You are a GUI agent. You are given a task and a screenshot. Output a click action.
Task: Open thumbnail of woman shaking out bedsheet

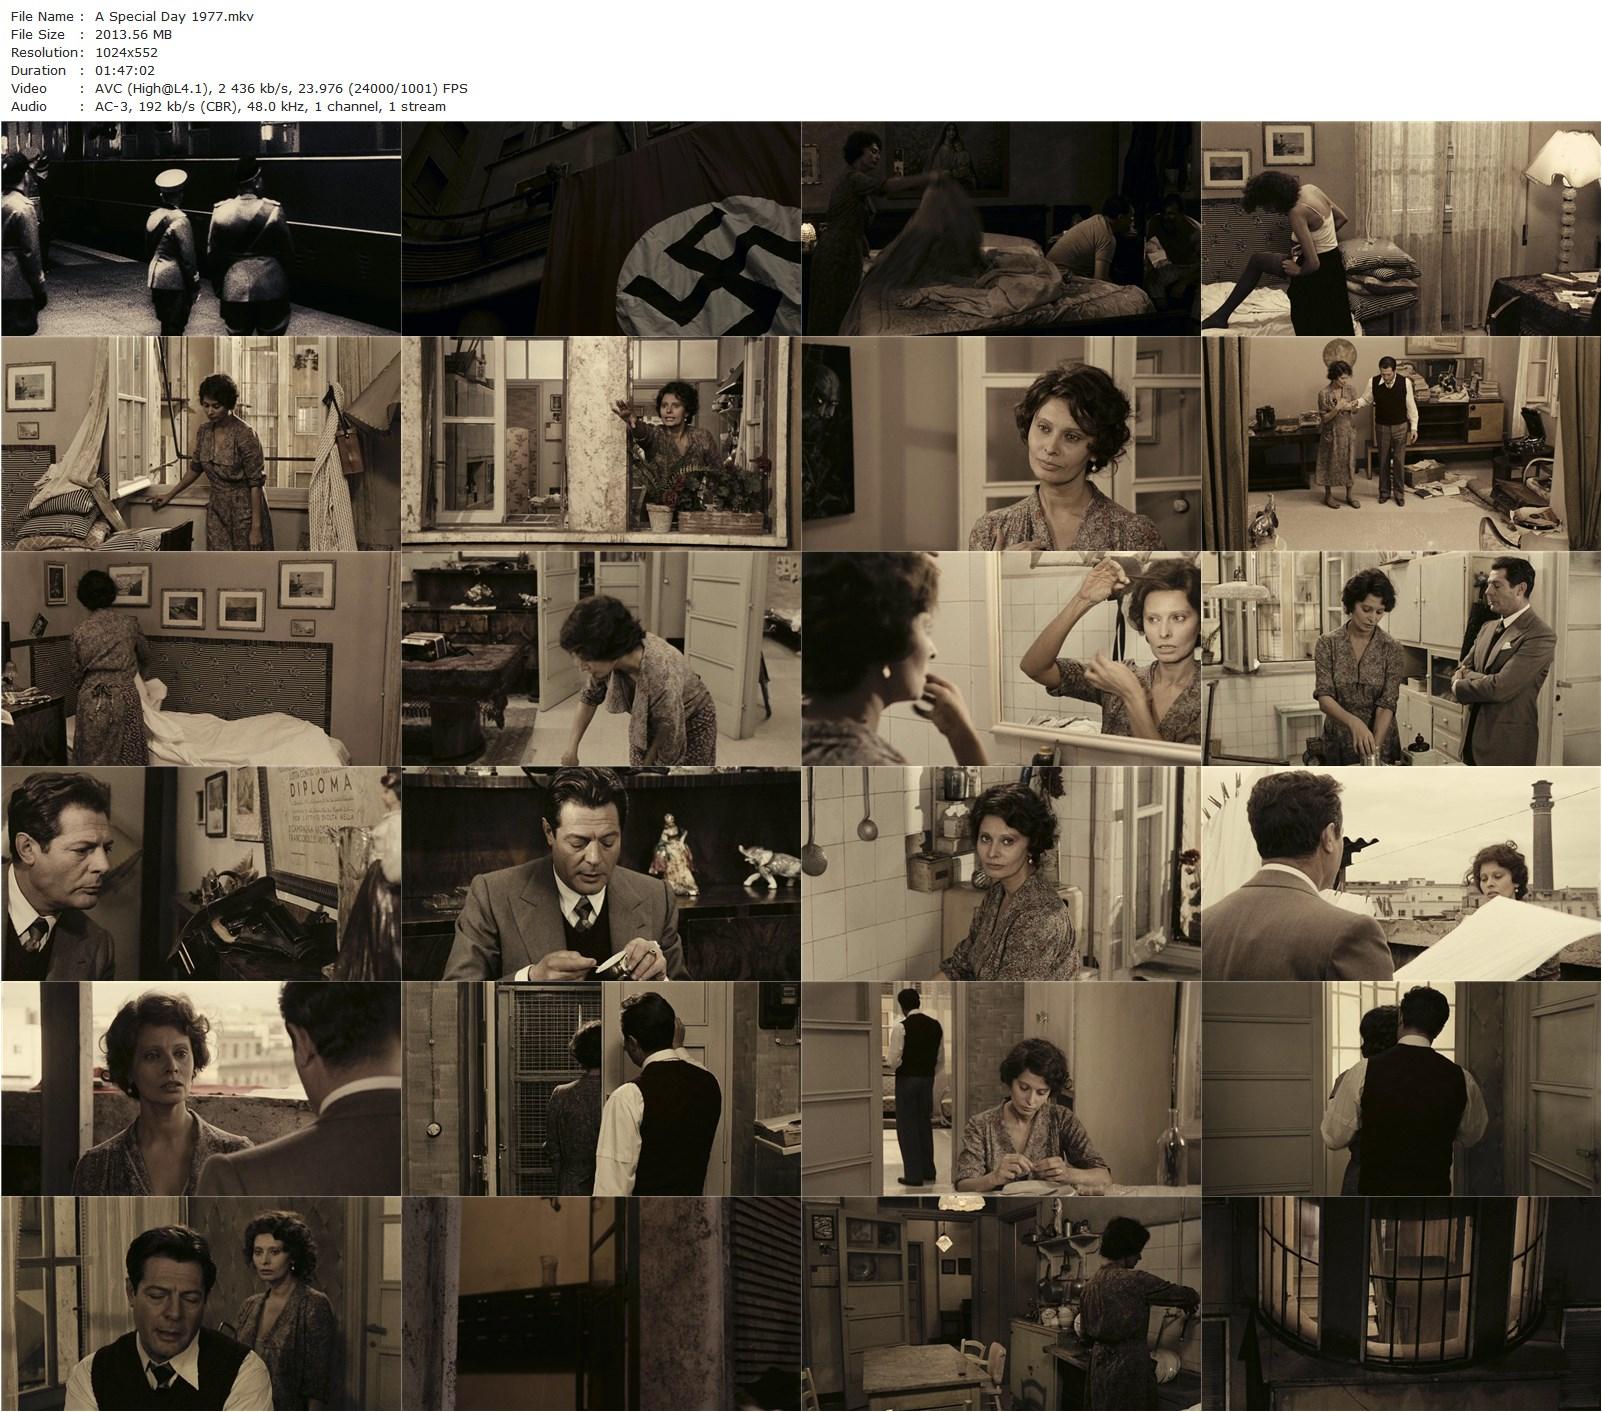(x=1001, y=228)
